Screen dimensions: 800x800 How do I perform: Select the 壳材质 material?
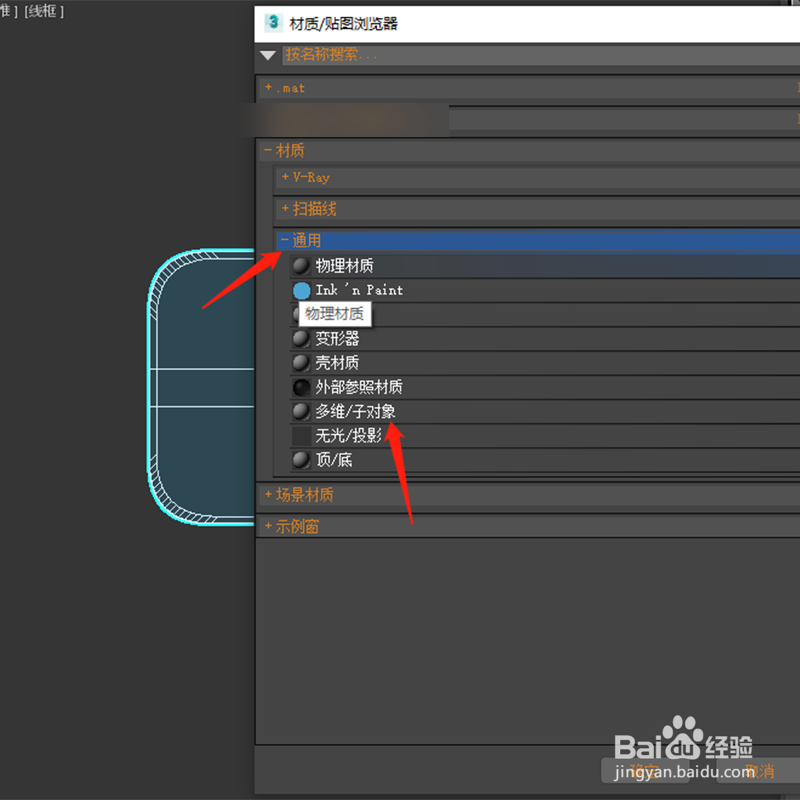point(545,363)
